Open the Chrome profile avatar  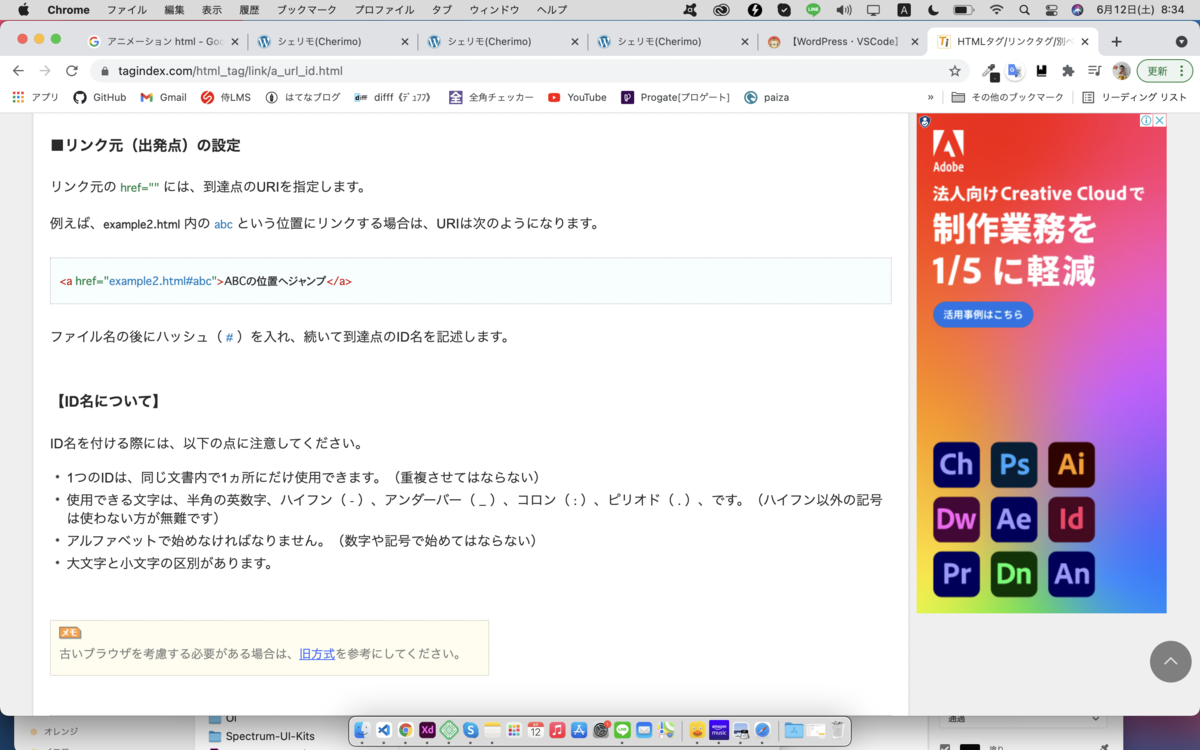(1120, 71)
